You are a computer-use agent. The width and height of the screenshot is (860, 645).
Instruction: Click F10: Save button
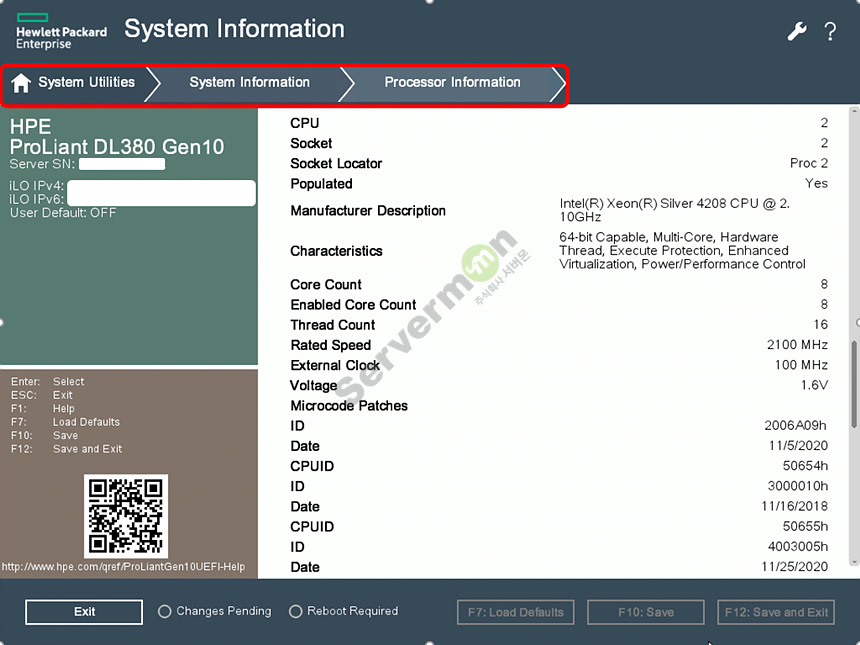tap(646, 612)
